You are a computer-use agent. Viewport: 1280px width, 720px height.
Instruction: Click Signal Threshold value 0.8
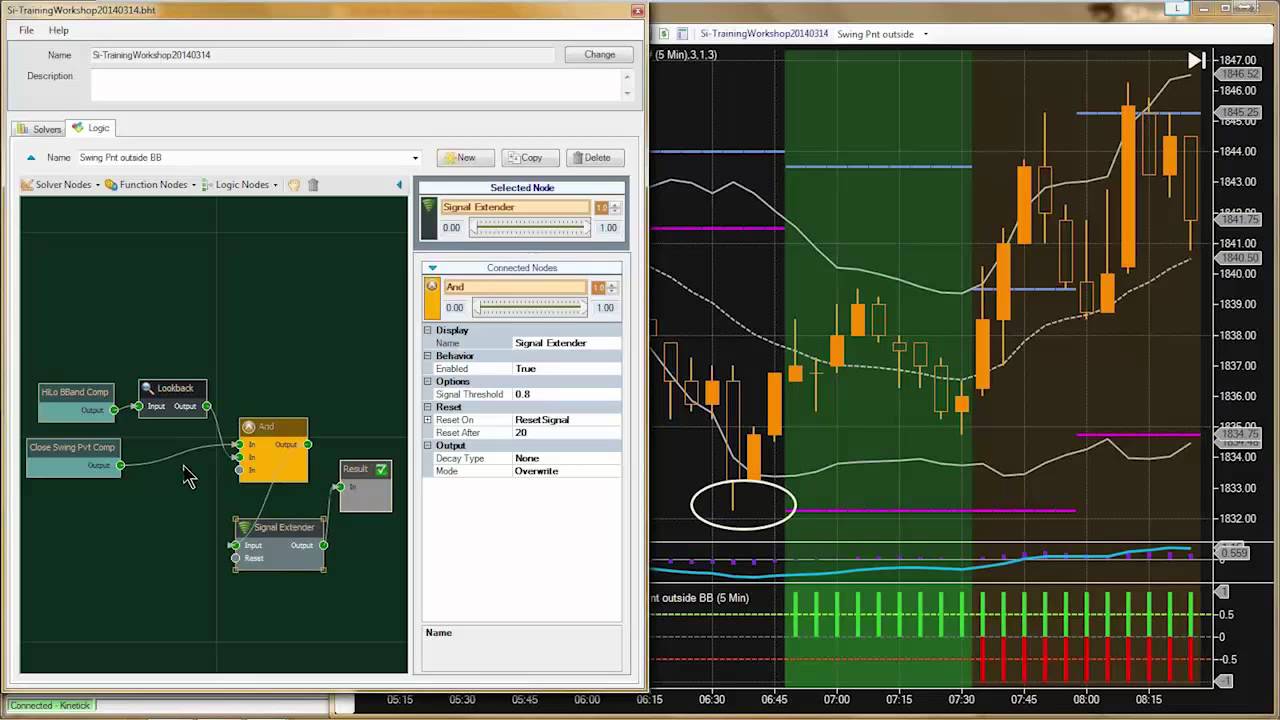[x=566, y=394]
